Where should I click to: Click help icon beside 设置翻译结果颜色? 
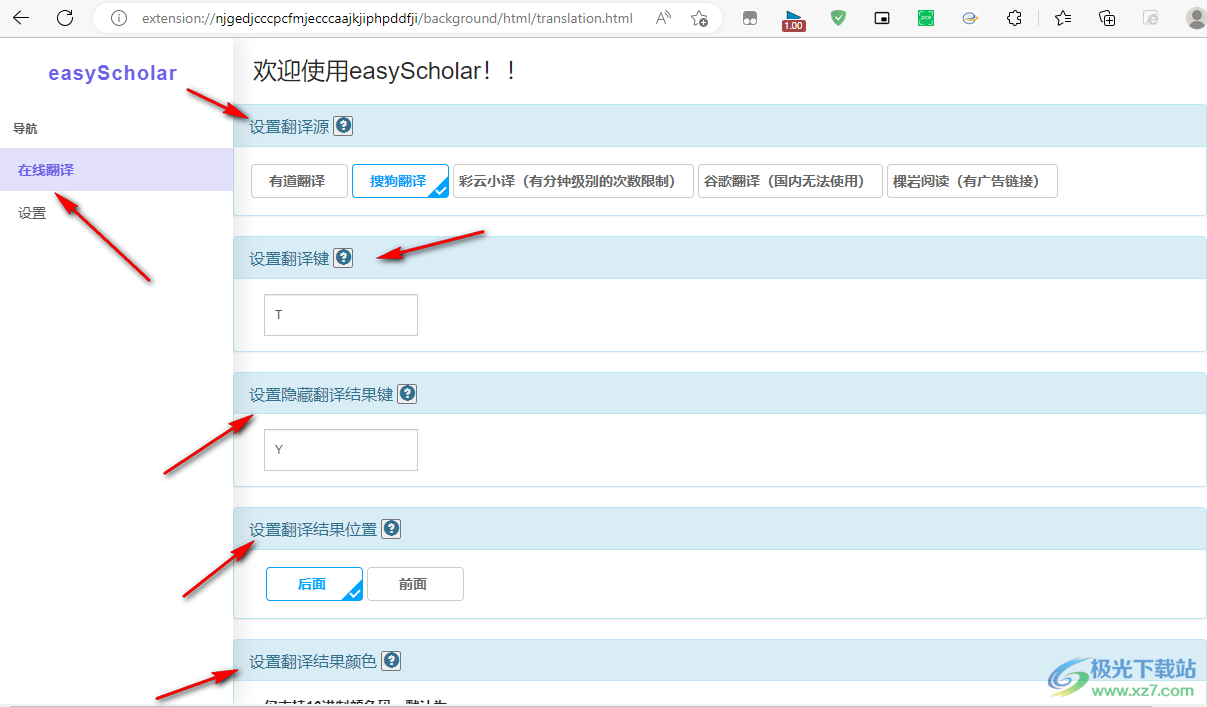pos(391,661)
